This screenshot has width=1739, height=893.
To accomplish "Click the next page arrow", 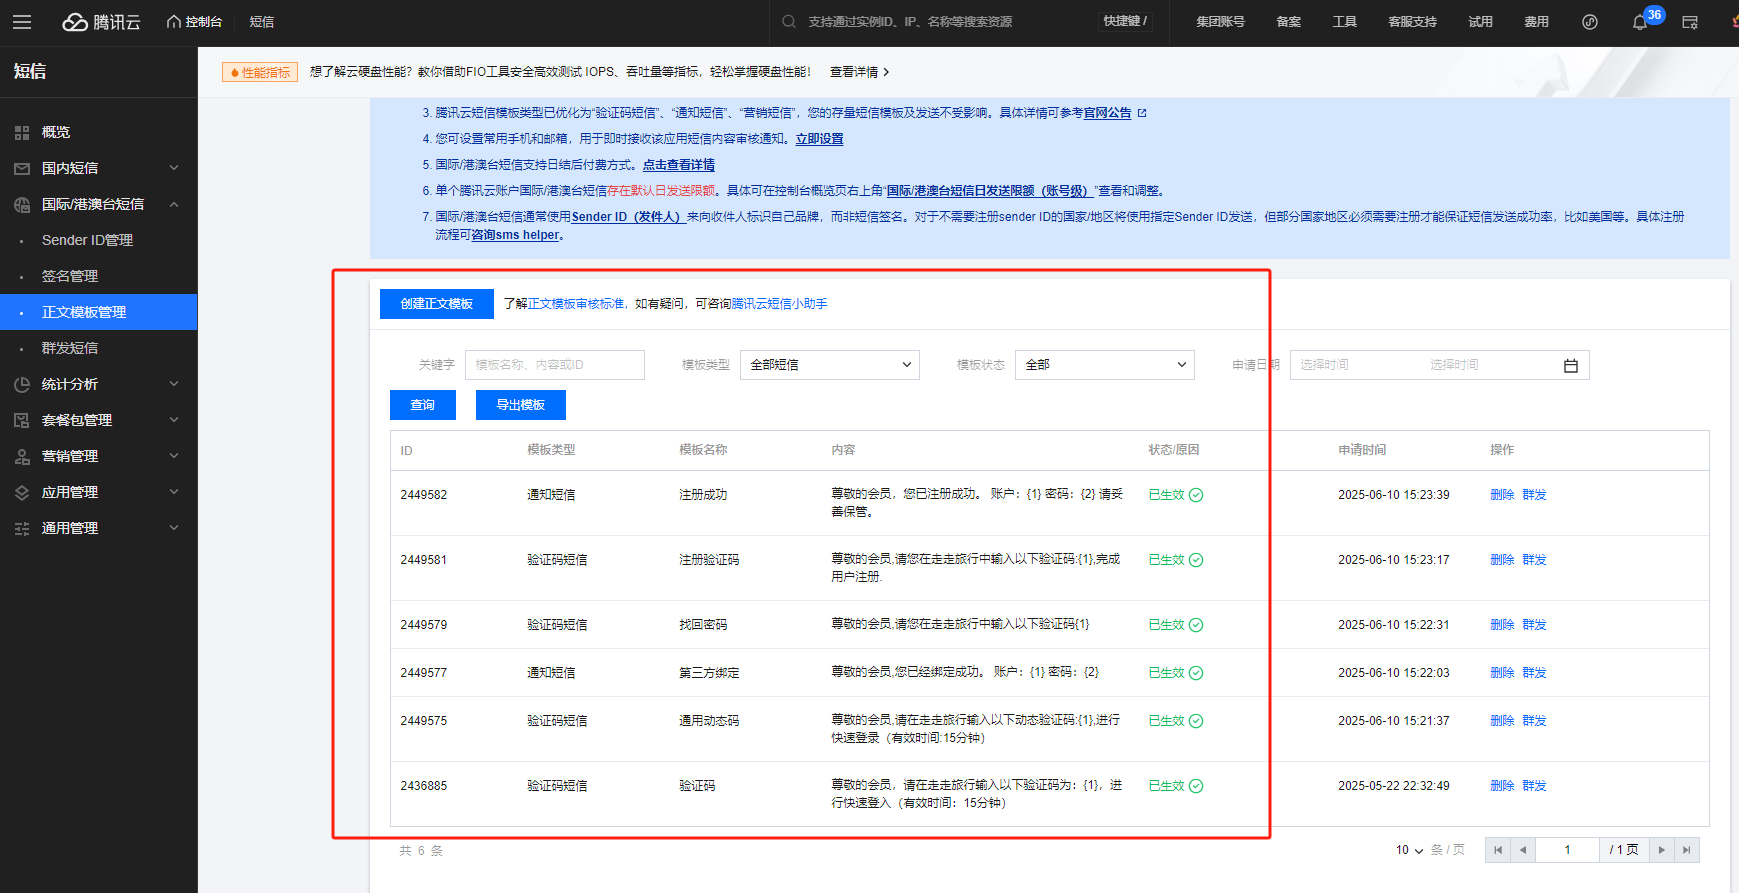I will point(1661,850).
